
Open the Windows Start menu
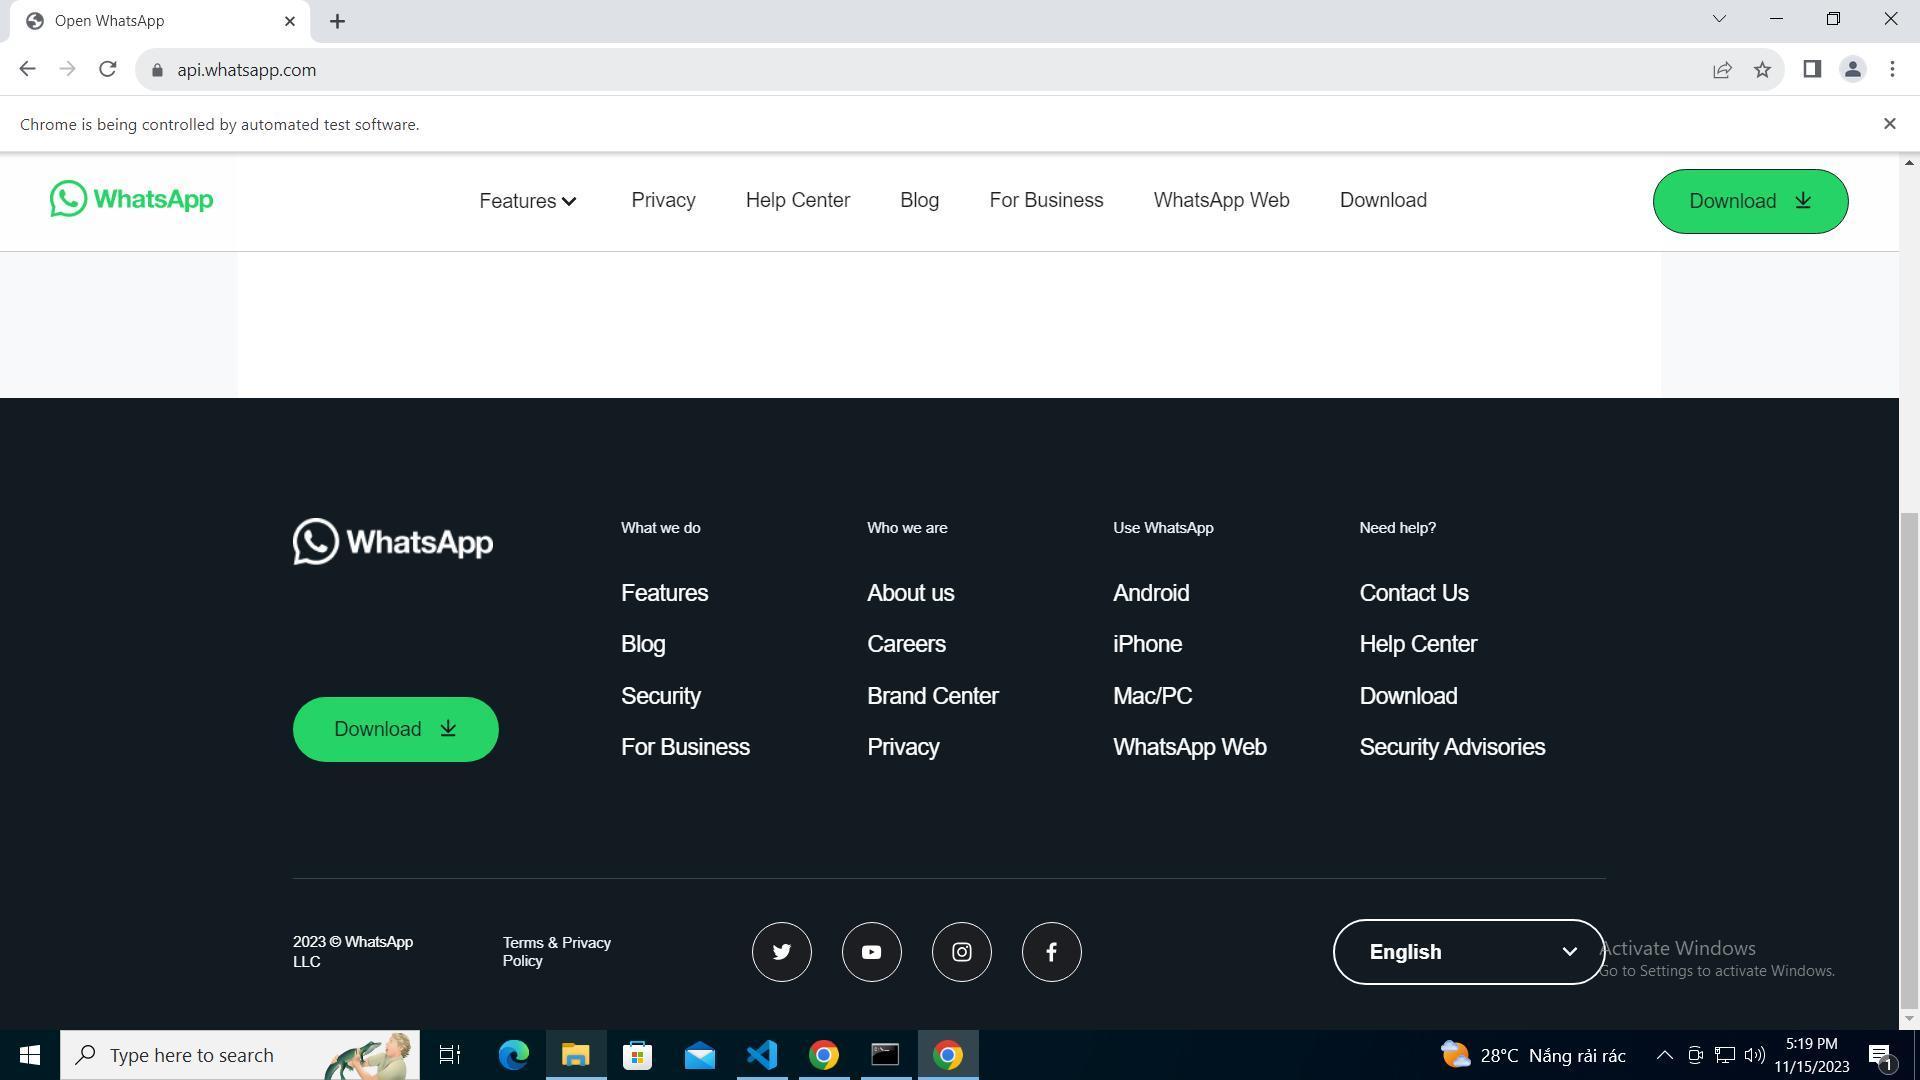30,1055
